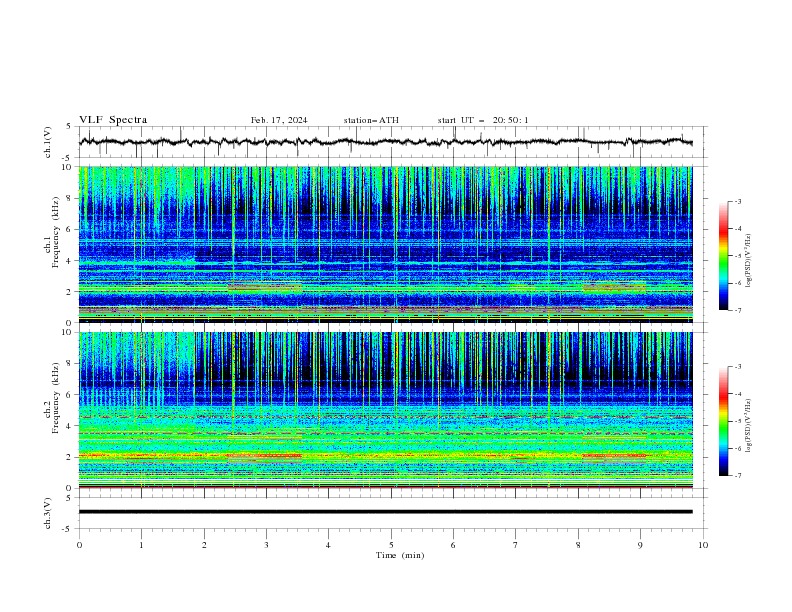This screenshot has height=612, width=792.
Task: Click the ch.2 "Frequency (kHz)" axis label
Action: click(57, 398)
